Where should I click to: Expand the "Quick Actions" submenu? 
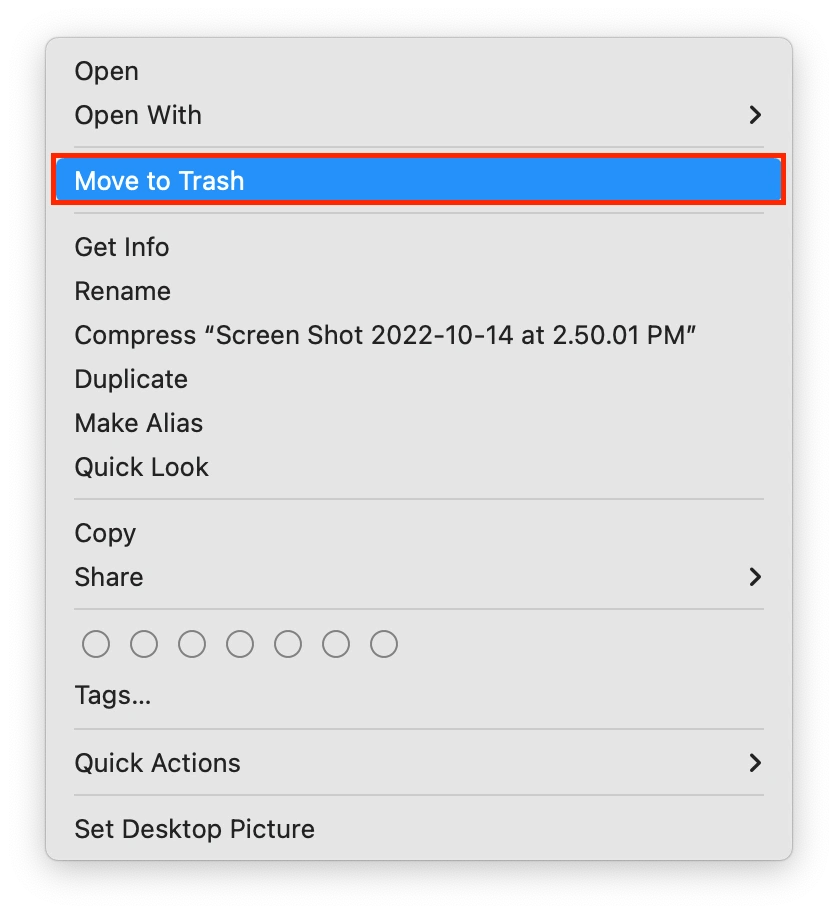click(157, 763)
